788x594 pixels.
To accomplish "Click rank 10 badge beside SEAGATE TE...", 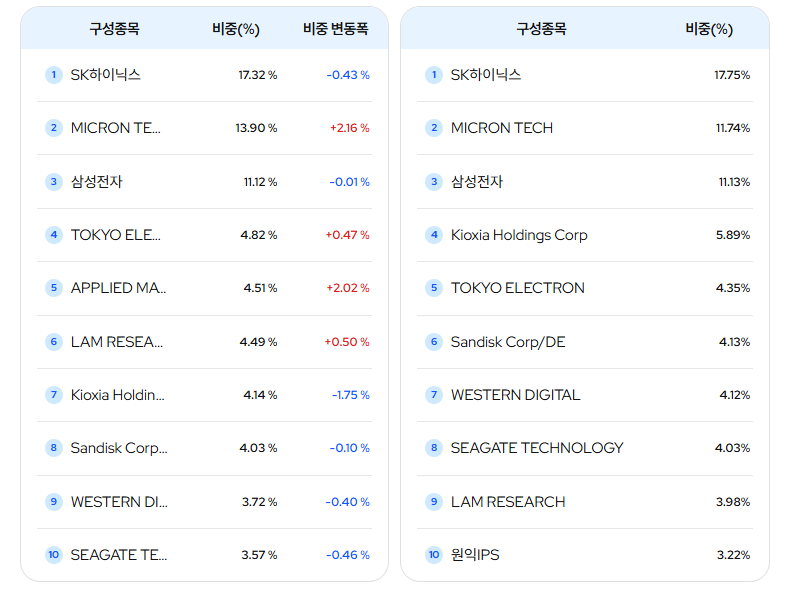I will (x=54, y=555).
